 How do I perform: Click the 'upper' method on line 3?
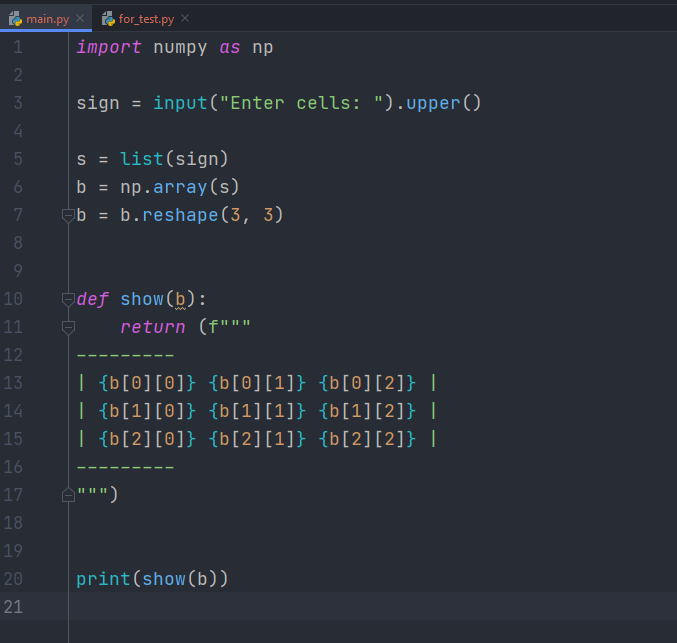(433, 104)
